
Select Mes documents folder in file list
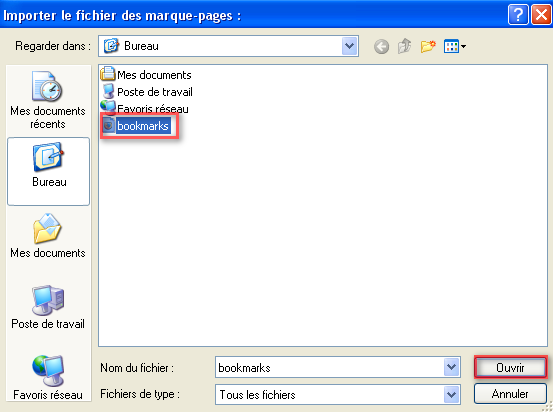click(x=146, y=75)
